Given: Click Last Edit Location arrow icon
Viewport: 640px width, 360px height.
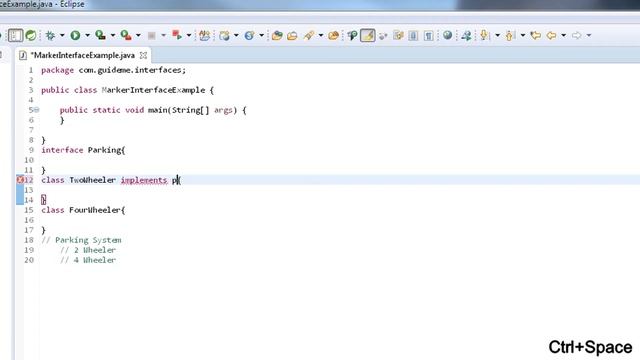Looking at the screenshot, I should tap(536, 36).
